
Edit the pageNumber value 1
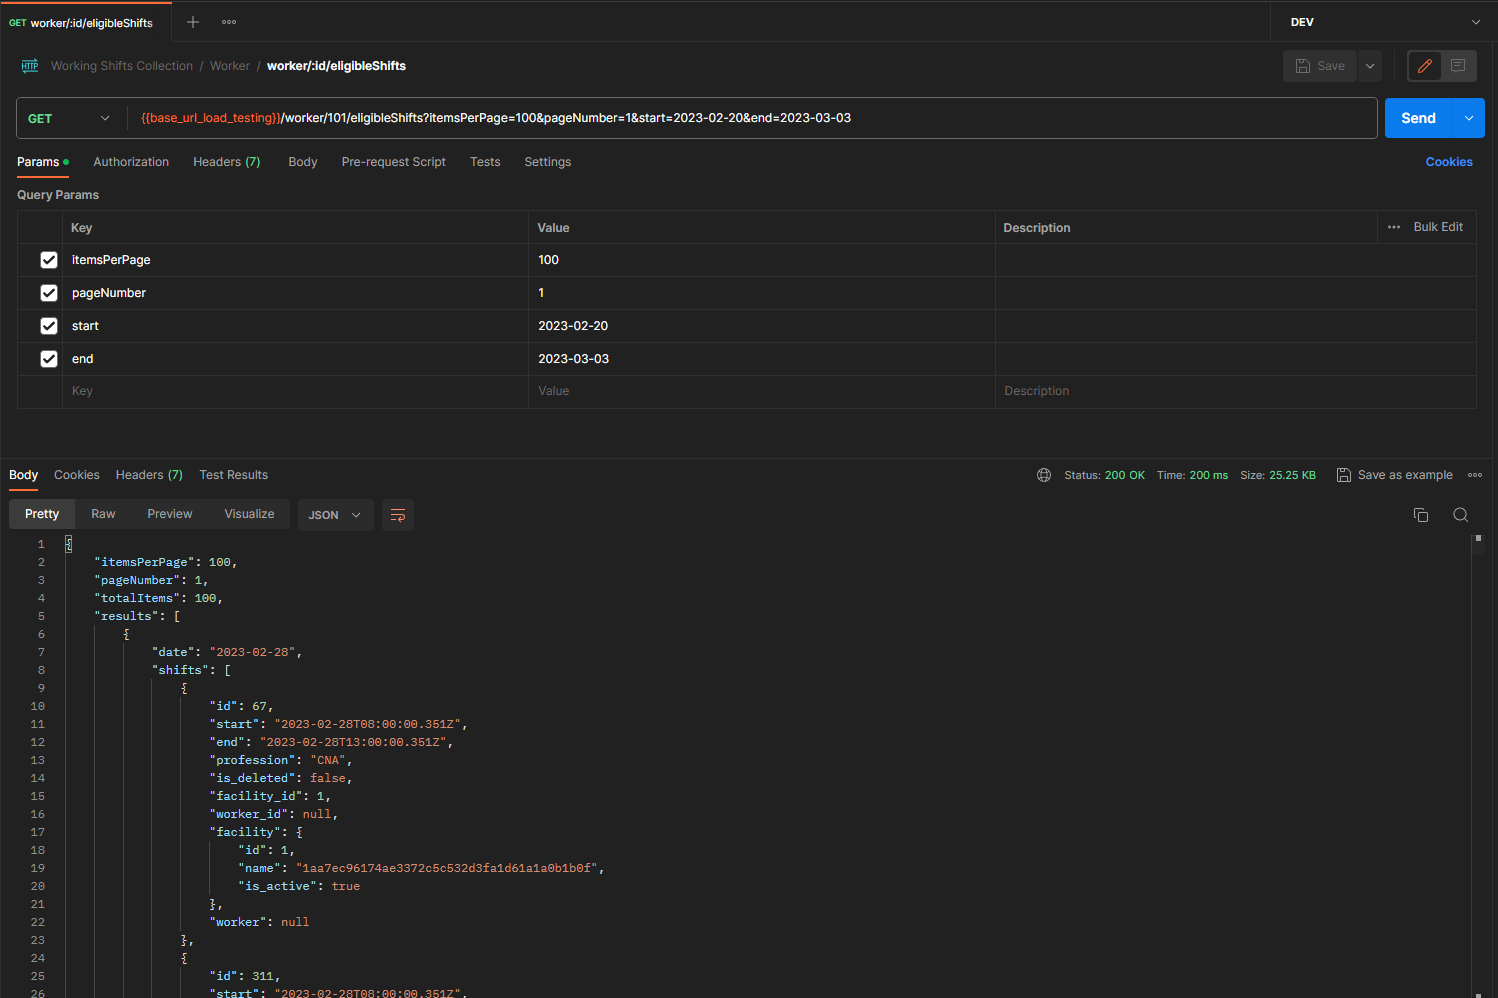point(762,293)
